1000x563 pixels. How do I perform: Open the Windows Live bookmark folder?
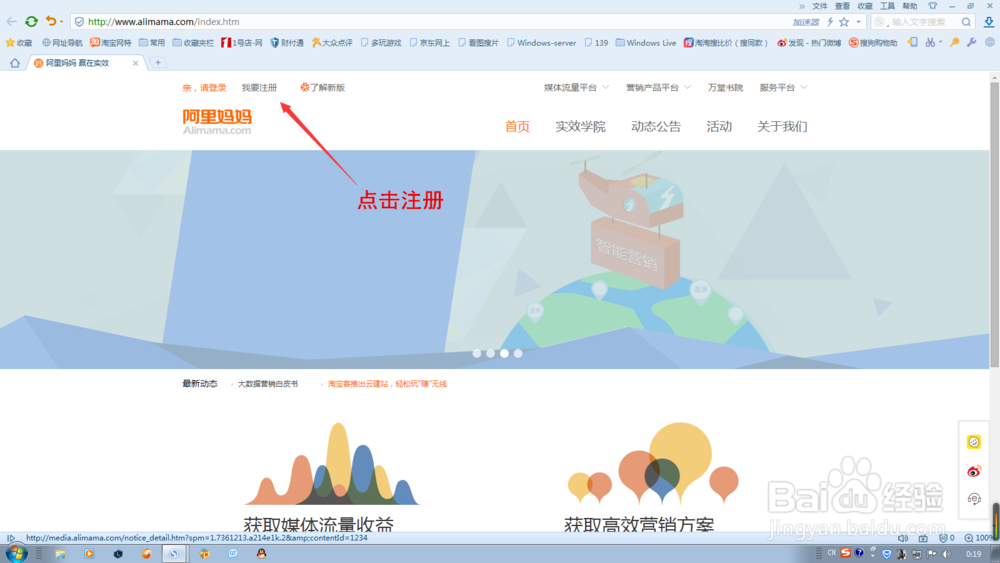tap(645, 43)
